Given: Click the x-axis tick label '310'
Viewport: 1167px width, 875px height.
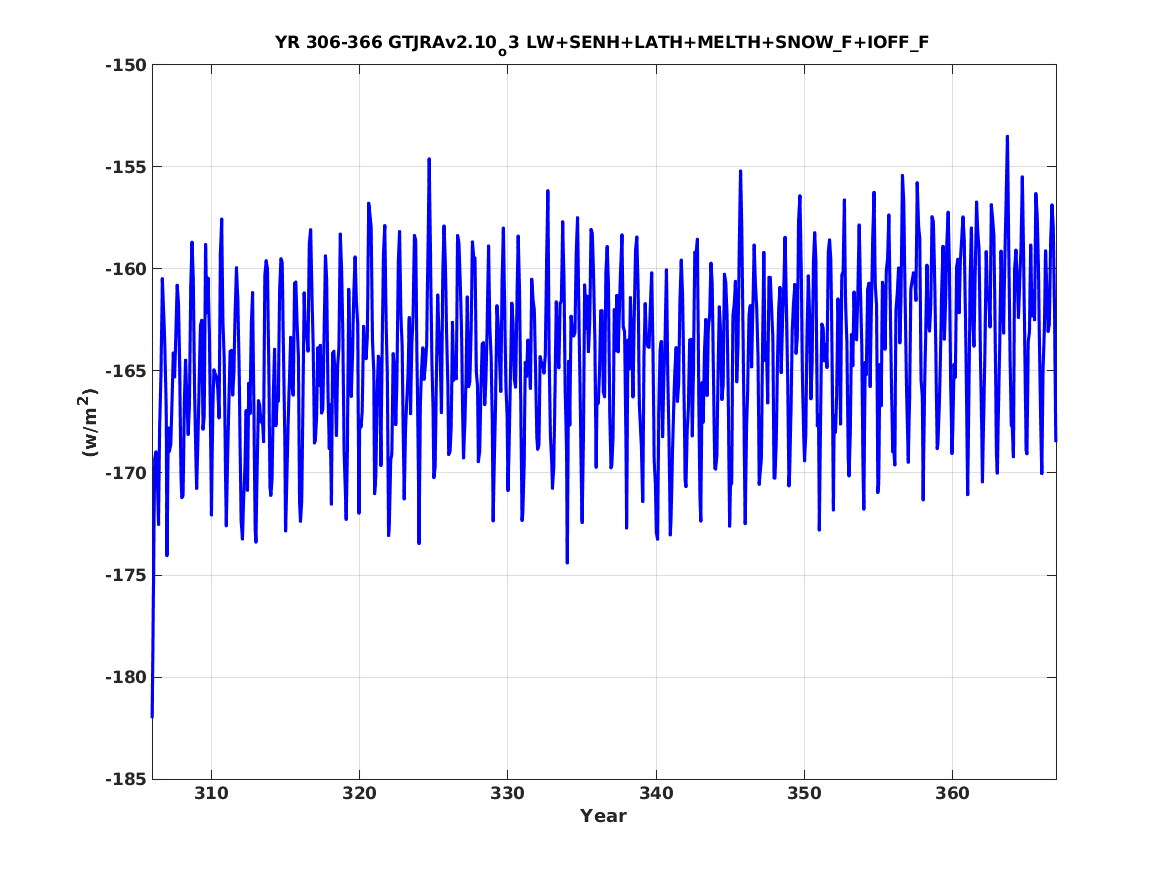Looking at the screenshot, I should pyautogui.click(x=211, y=794).
